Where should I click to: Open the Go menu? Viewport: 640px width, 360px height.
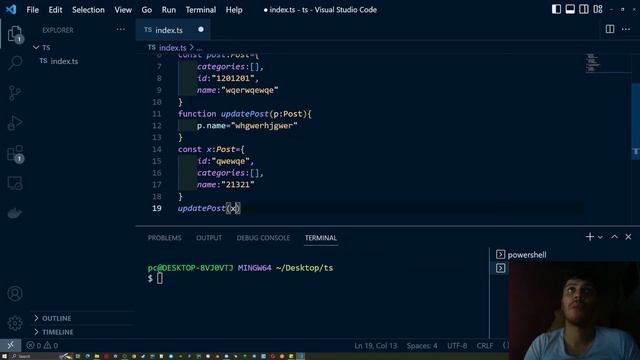coord(147,10)
